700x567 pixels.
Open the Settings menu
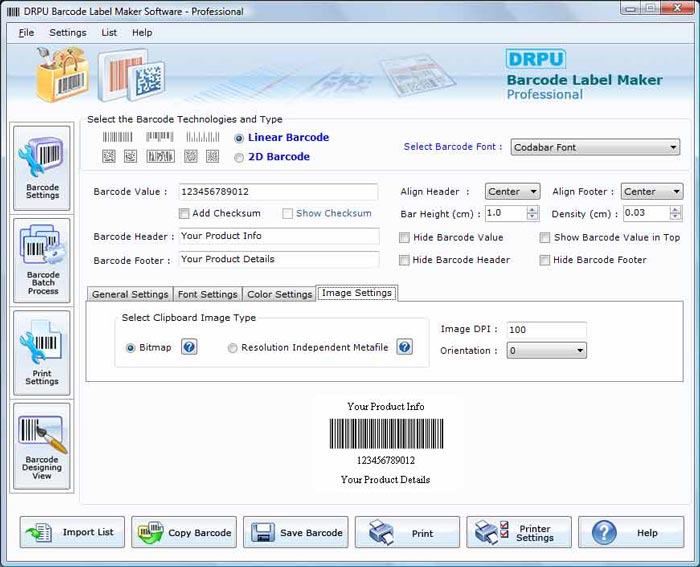pyautogui.click(x=68, y=33)
